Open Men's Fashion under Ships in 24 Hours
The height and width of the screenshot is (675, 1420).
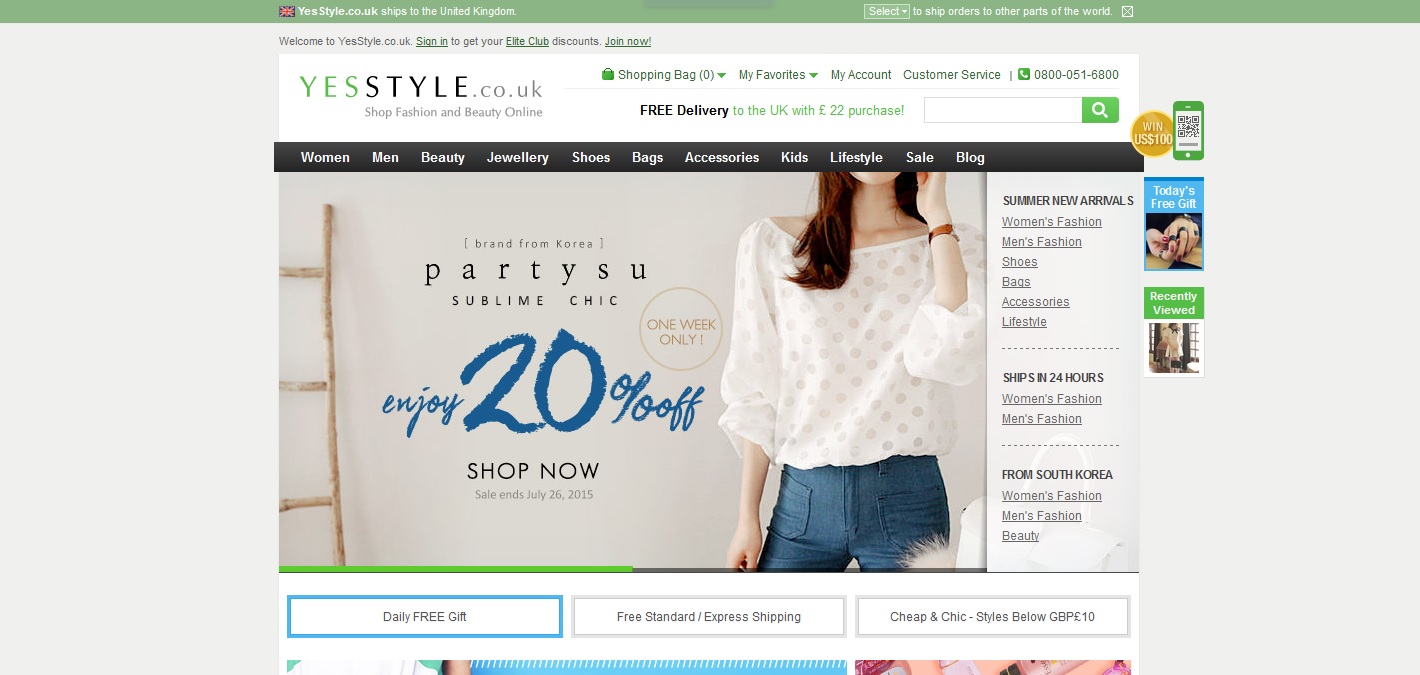(1042, 419)
